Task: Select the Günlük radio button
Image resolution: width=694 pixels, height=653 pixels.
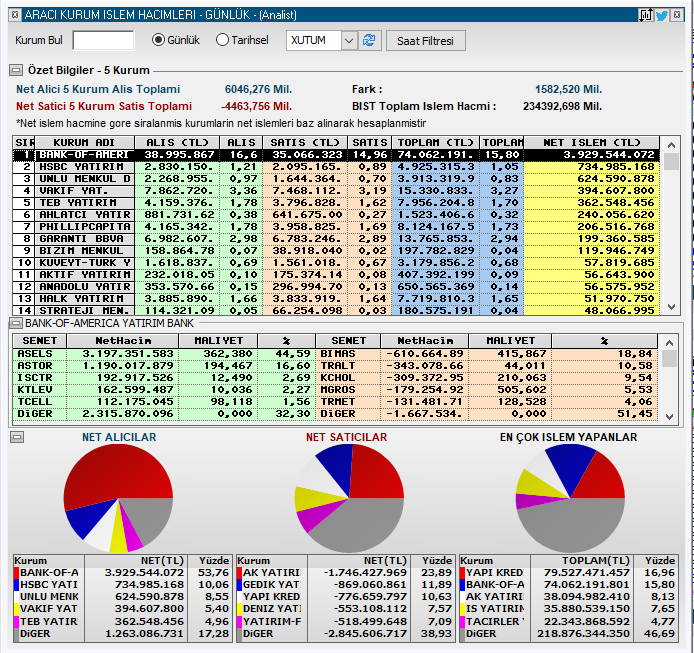Action: (x=158, y=40)
